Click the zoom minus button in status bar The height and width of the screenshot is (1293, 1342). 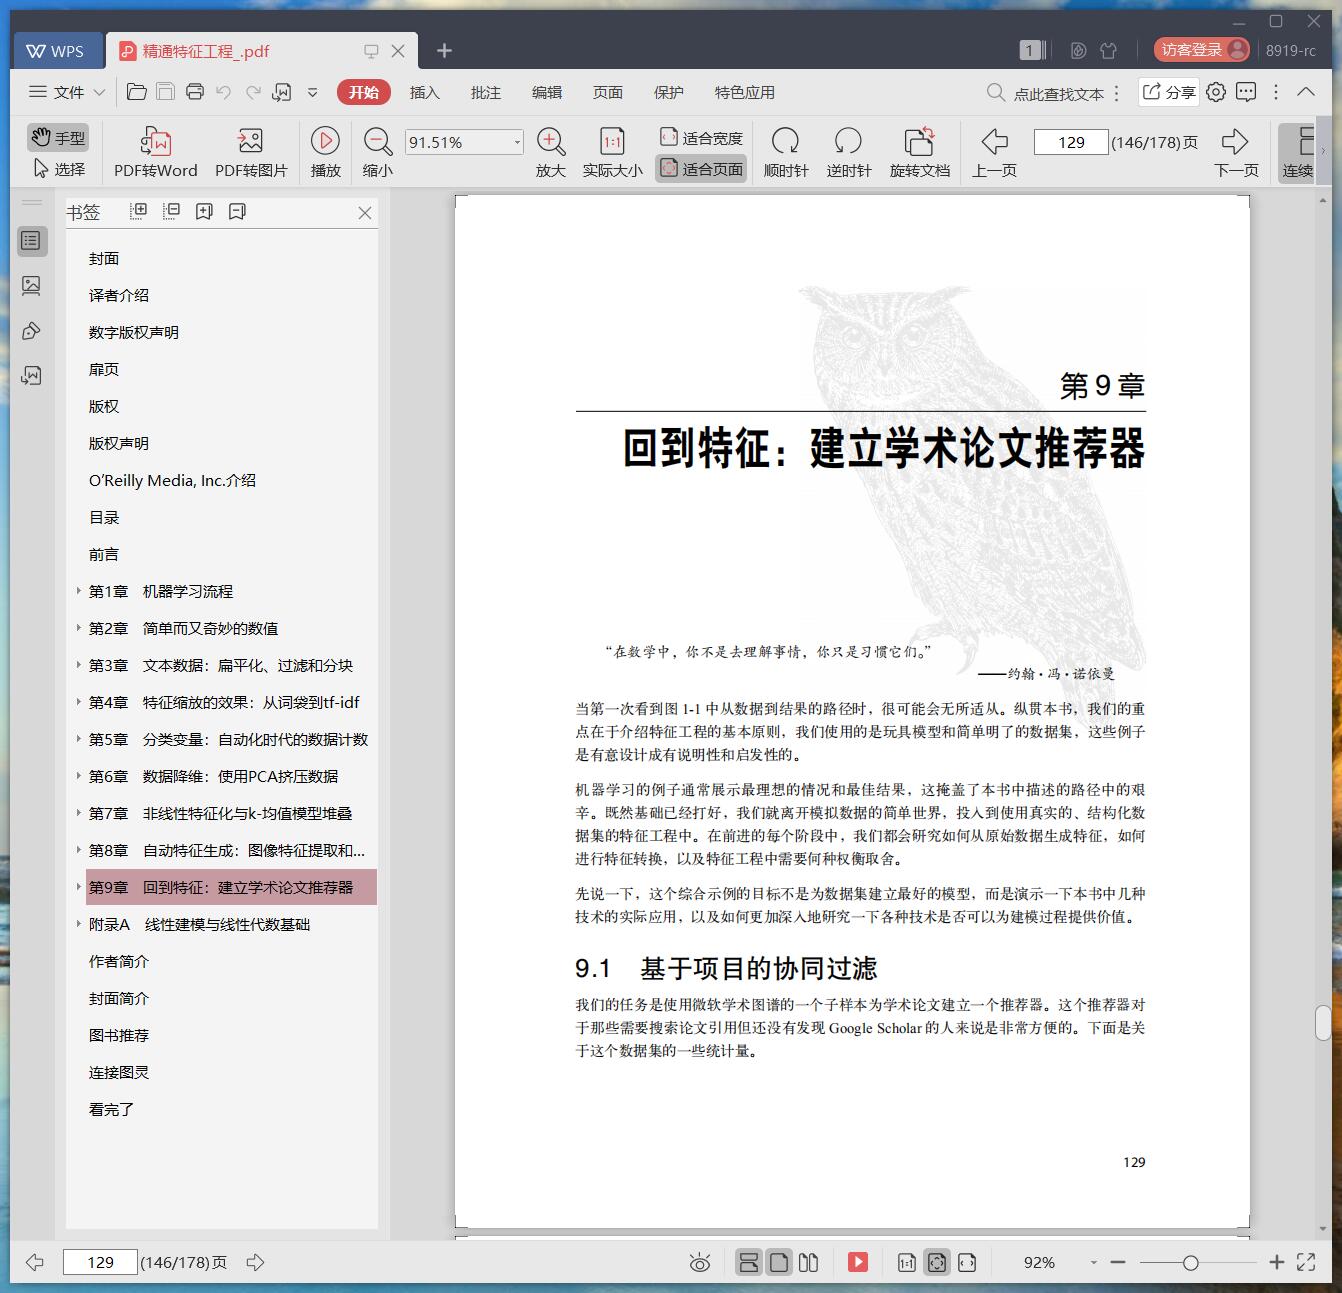click(1118, 1263)
